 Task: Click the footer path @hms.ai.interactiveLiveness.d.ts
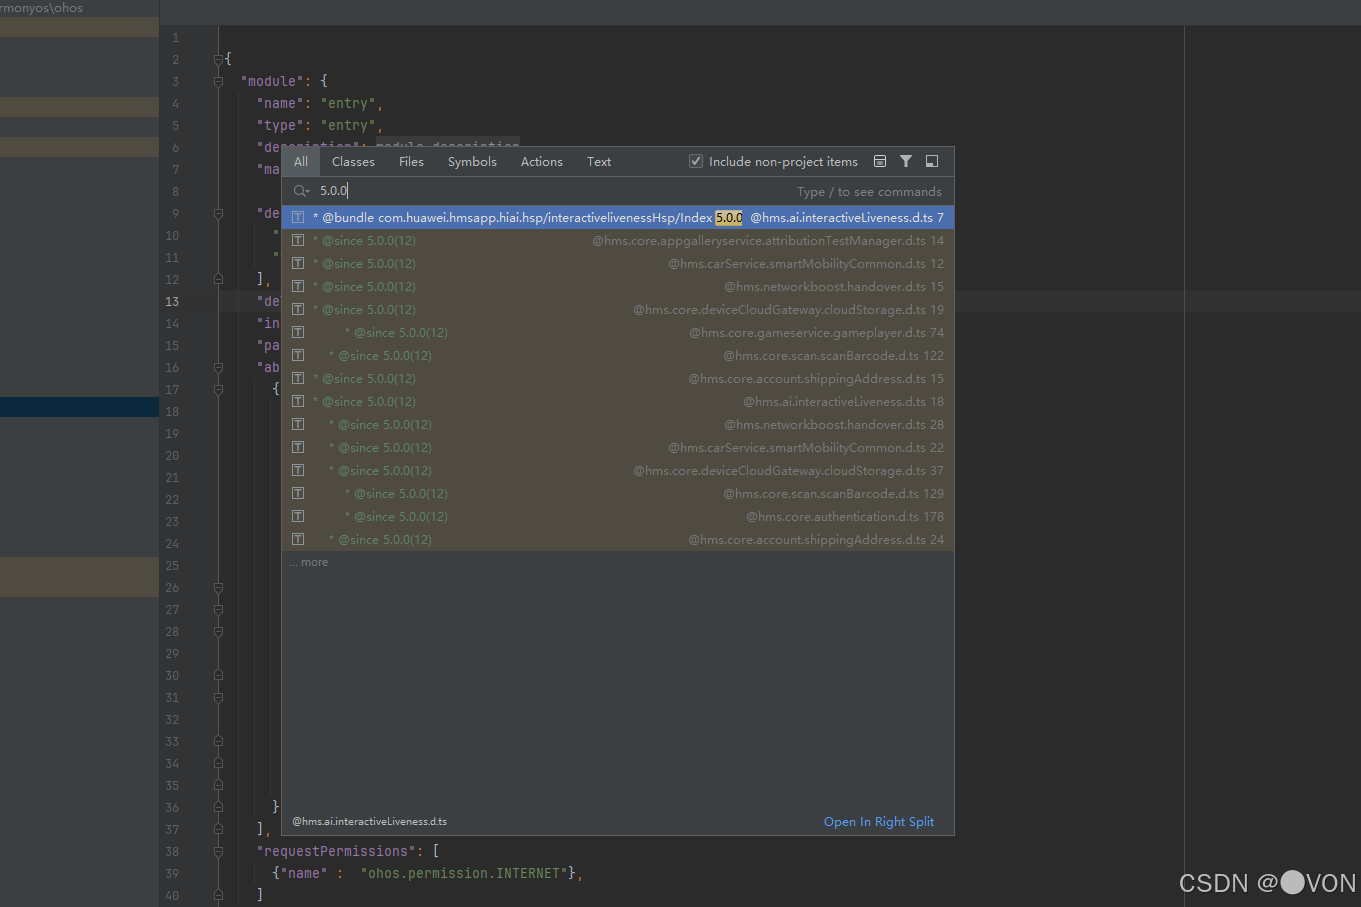(x=369, y=822)
